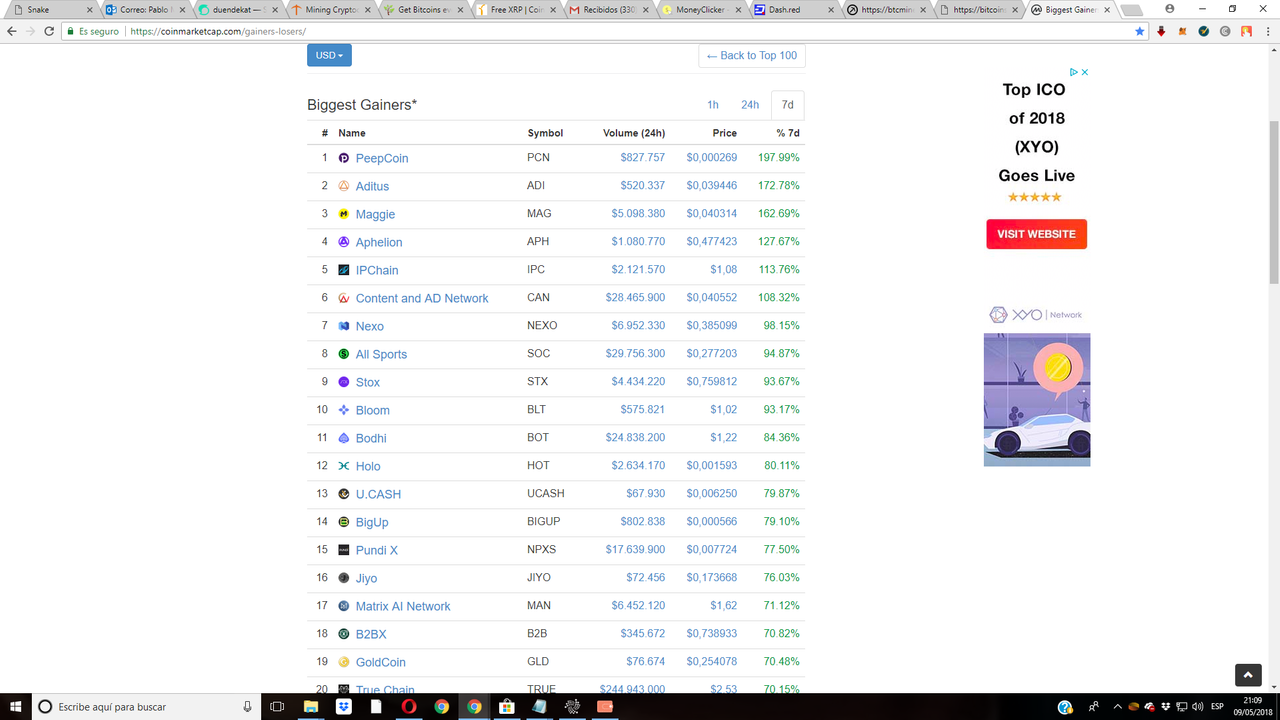Click the NPXS symbol cell

[541, 550]
